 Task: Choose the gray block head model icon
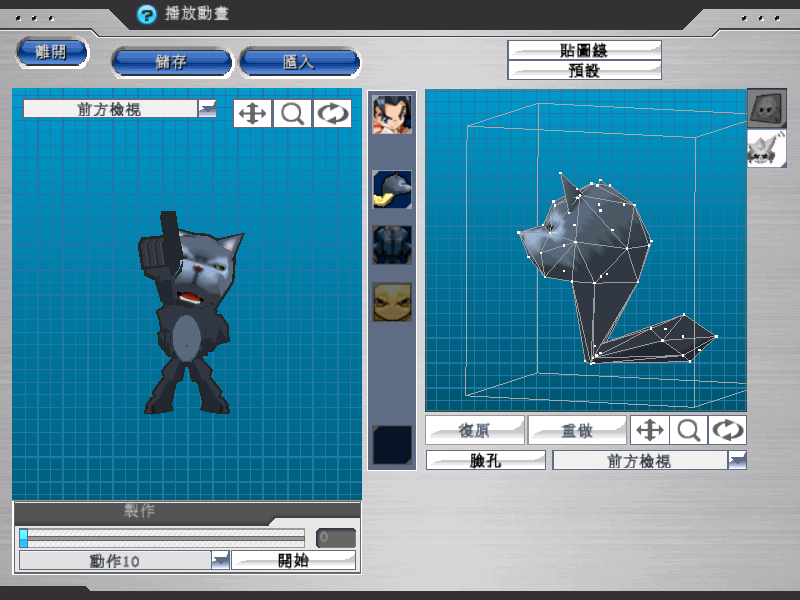[x=767, y=108]
